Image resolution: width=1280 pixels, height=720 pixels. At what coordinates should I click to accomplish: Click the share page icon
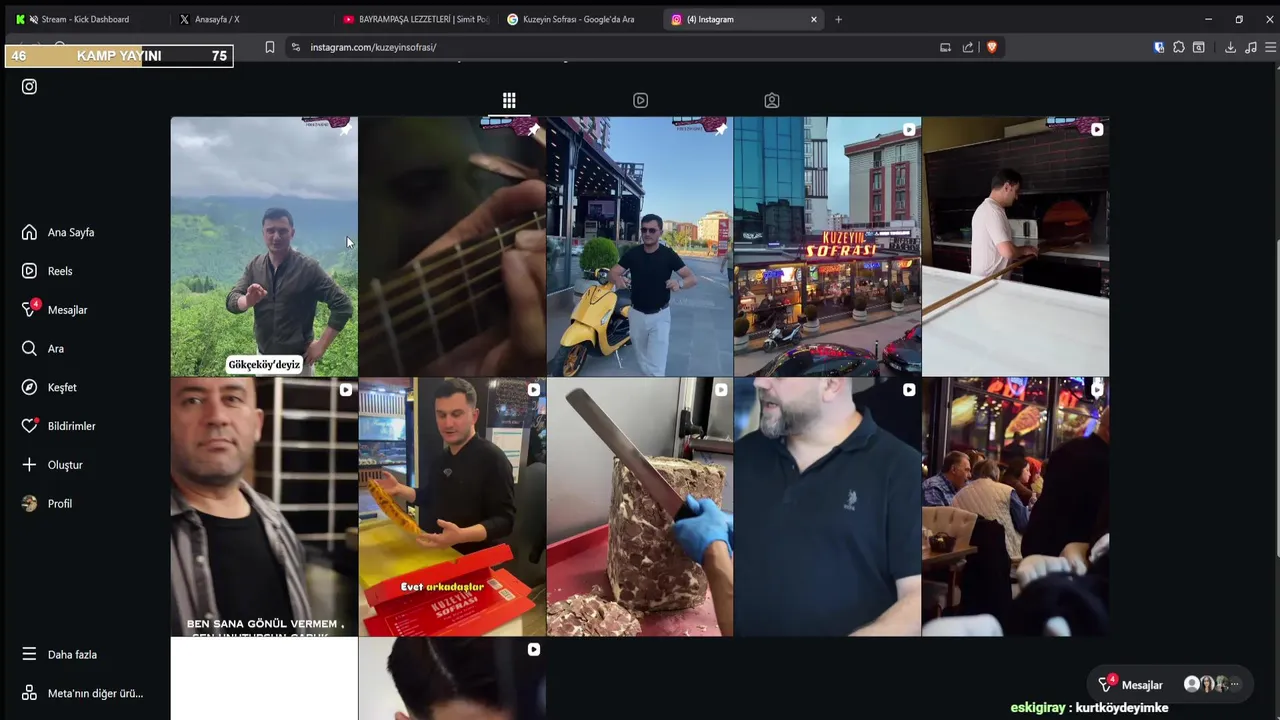968,47
